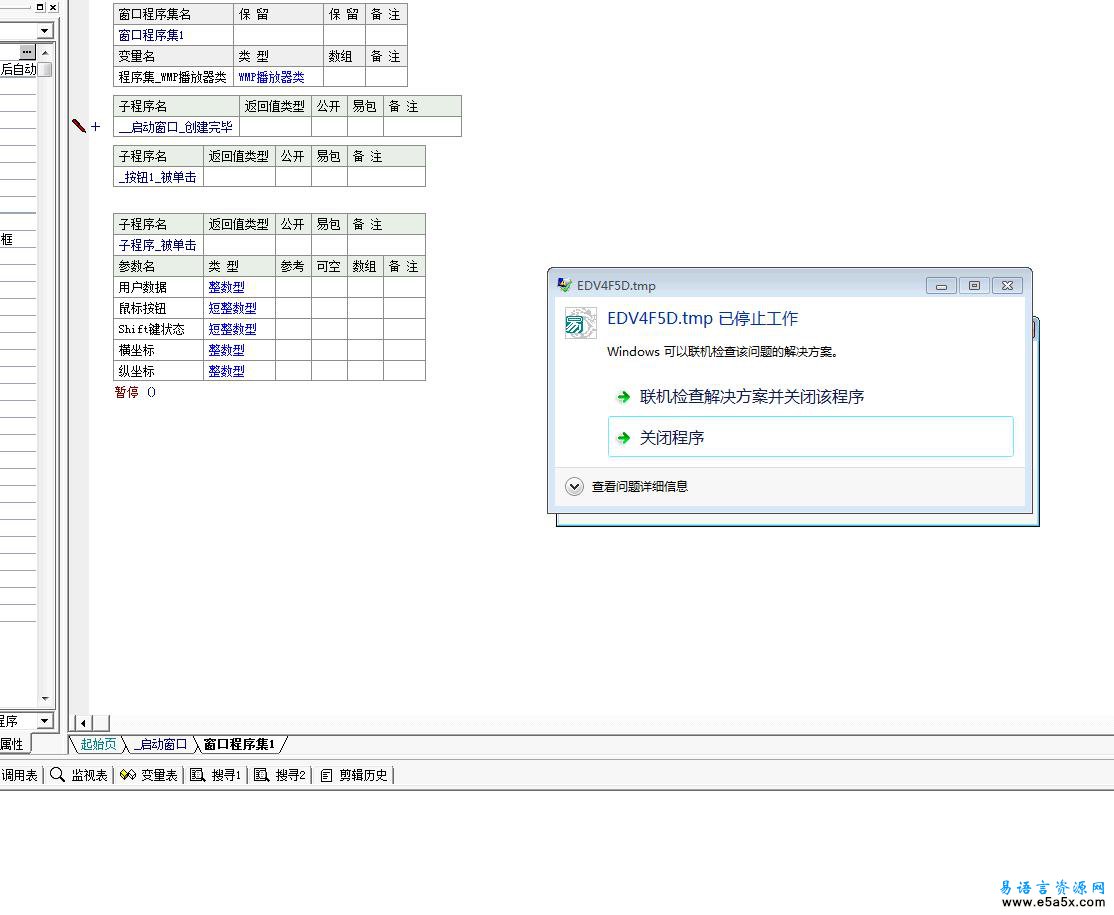Open the top dropdown in left panel
This screenshot has height=915, width=1114.
coord(44,31)
